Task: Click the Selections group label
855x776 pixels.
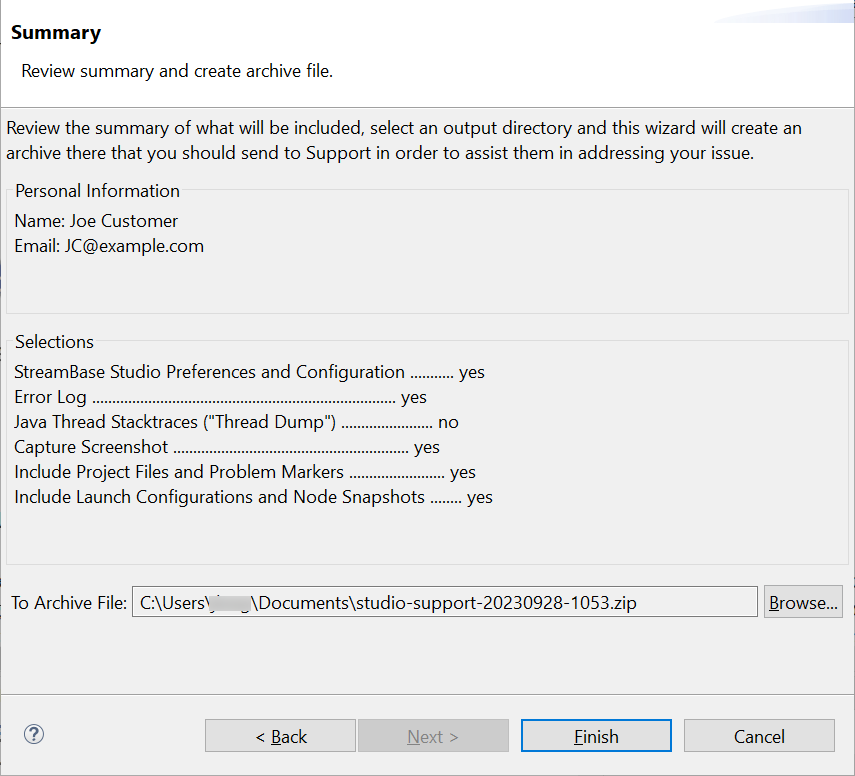Action: (x=54, y=342)
